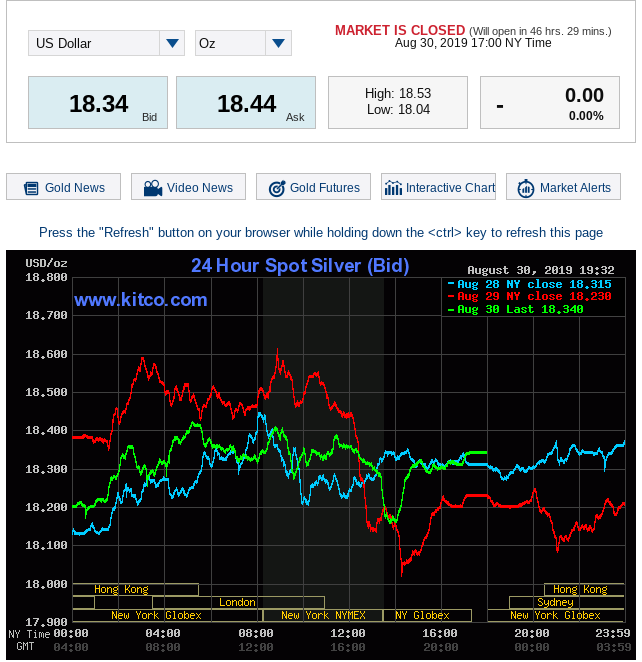
Task: Click the Aug 28 NY close 18.315 legend
Action: [x=529, y=284]
